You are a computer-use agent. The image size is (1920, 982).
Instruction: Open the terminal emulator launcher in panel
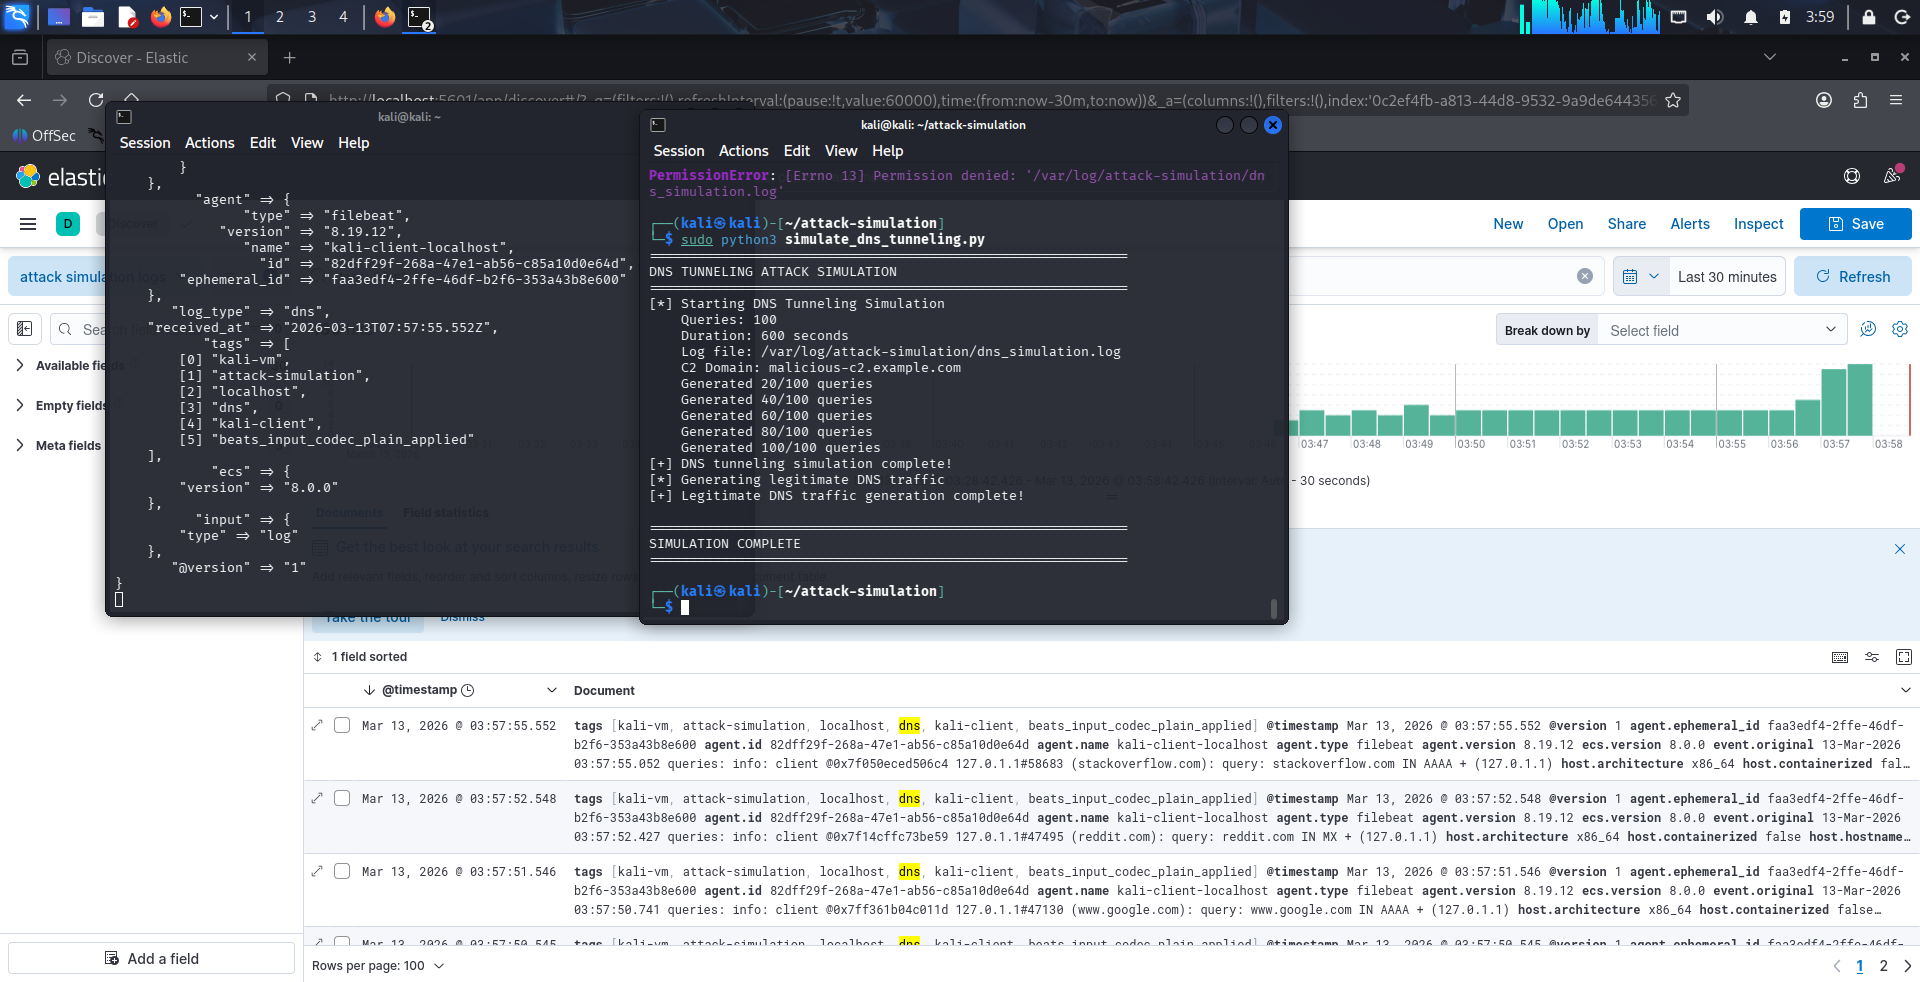click(x=191, y=16)
